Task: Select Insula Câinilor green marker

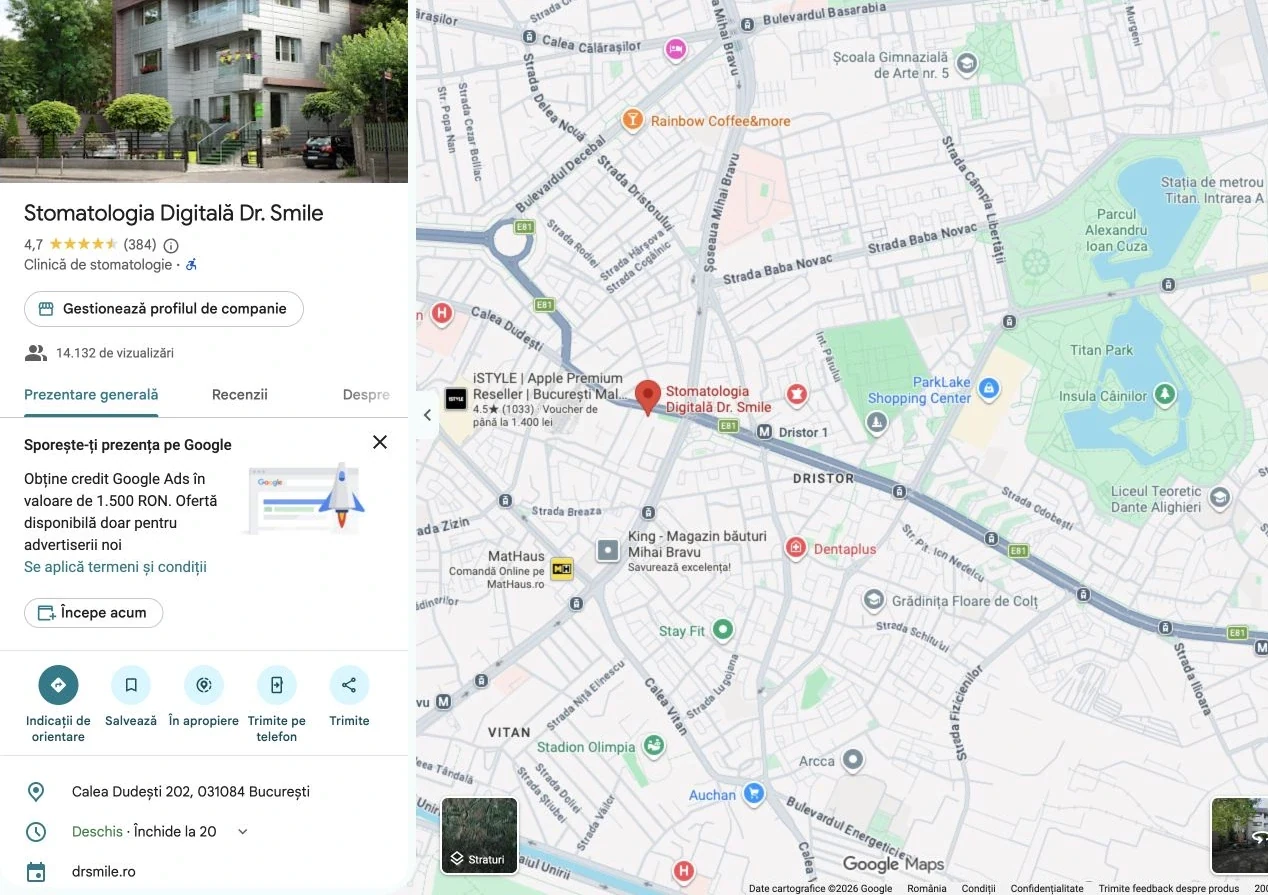Action: point(1165,395)
